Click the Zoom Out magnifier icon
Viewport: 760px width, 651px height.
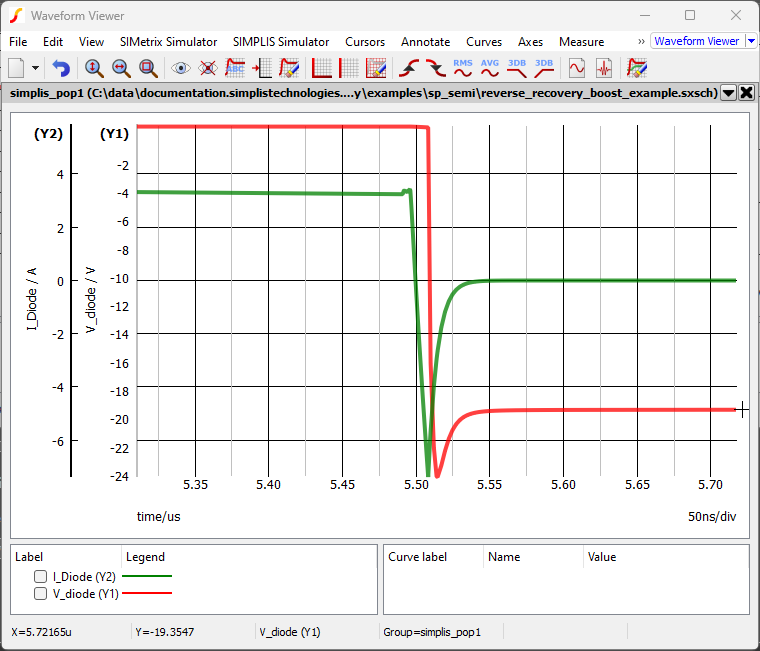[x=121, y=68]
